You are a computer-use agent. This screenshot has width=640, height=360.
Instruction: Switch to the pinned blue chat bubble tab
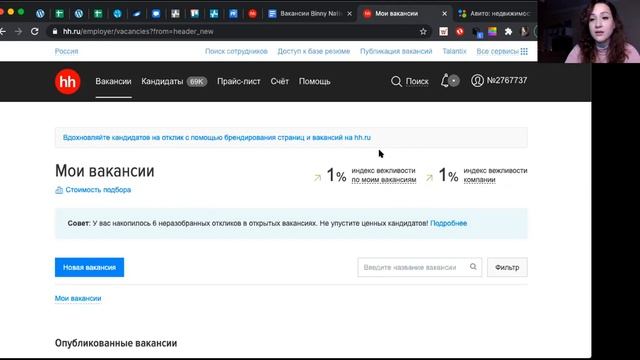156,13
